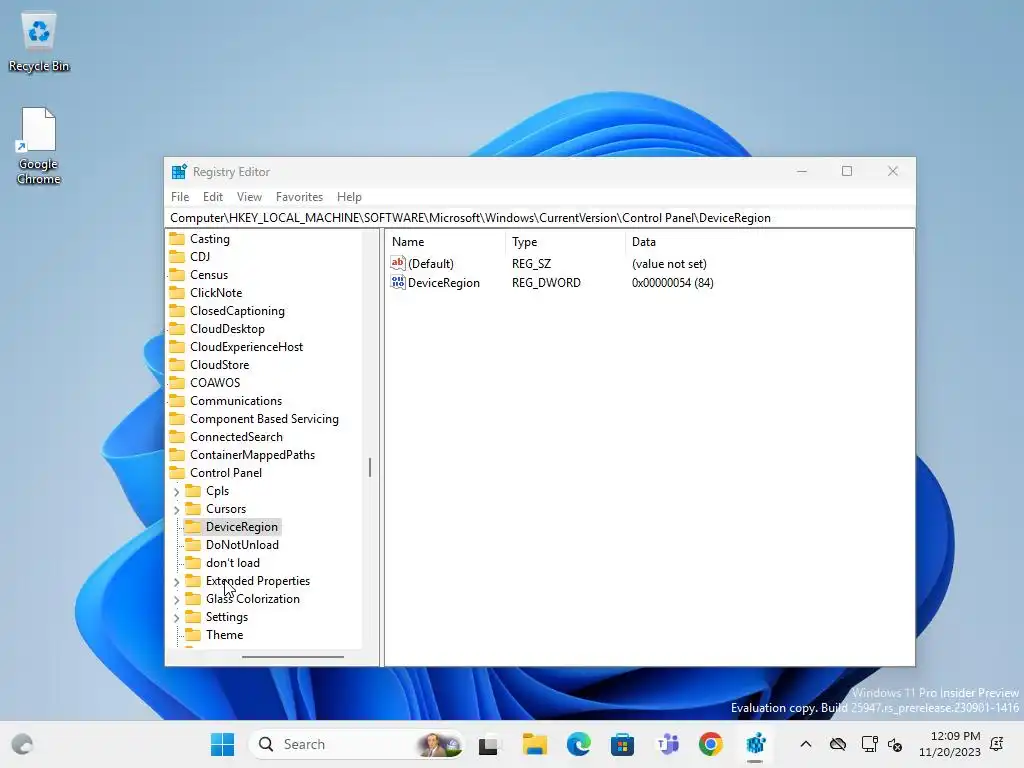This screenshot has width=1024, height=768.
Task: Click the tree pane vertical scrollbar thumb
Action: [x=370, y=467]
